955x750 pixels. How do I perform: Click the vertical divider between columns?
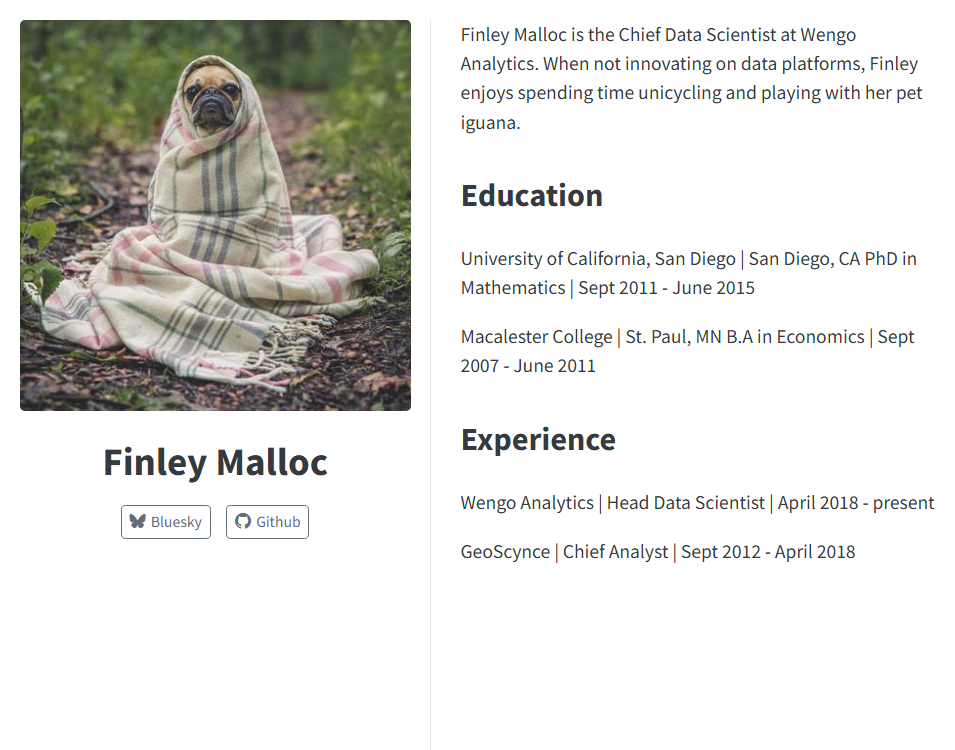430,375
